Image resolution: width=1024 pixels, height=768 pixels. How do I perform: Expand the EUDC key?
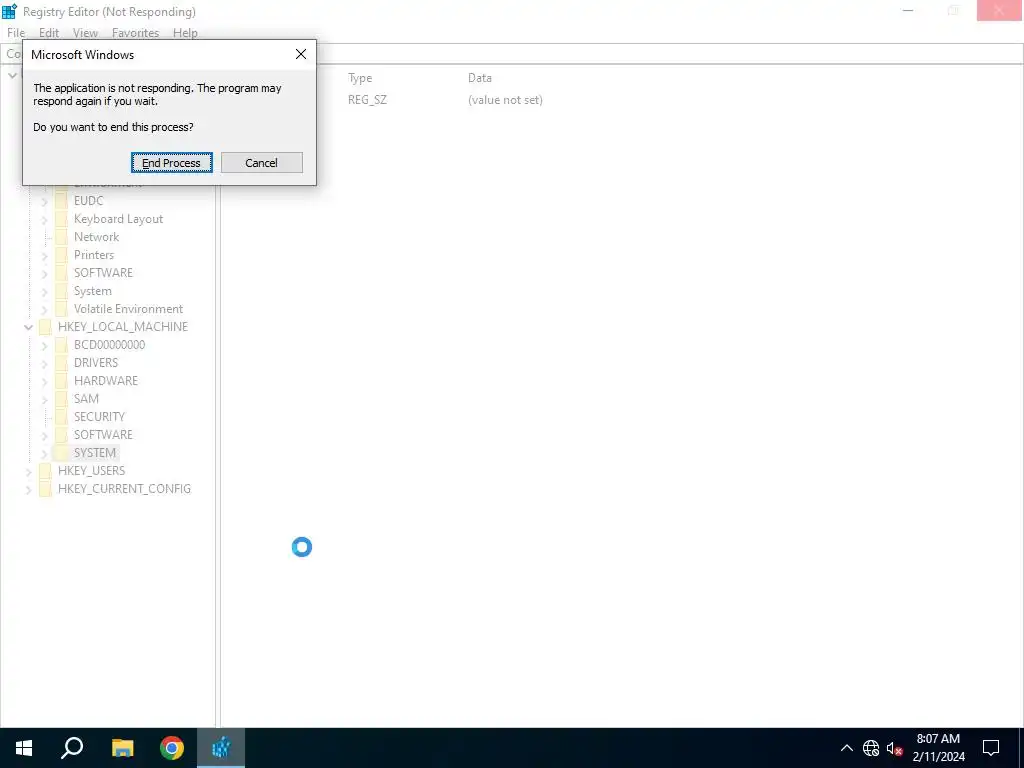pyautogui.click(x=44, y=202)
